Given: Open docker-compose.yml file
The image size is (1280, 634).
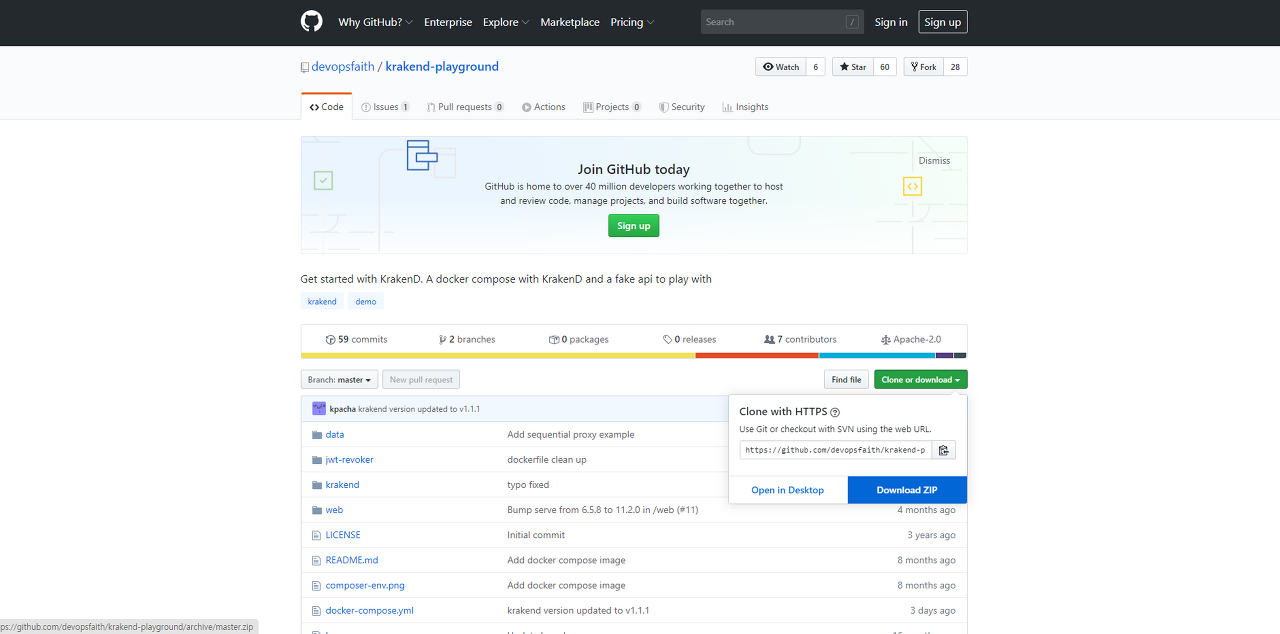Looking at the screenshot, I should coord(369,610).
